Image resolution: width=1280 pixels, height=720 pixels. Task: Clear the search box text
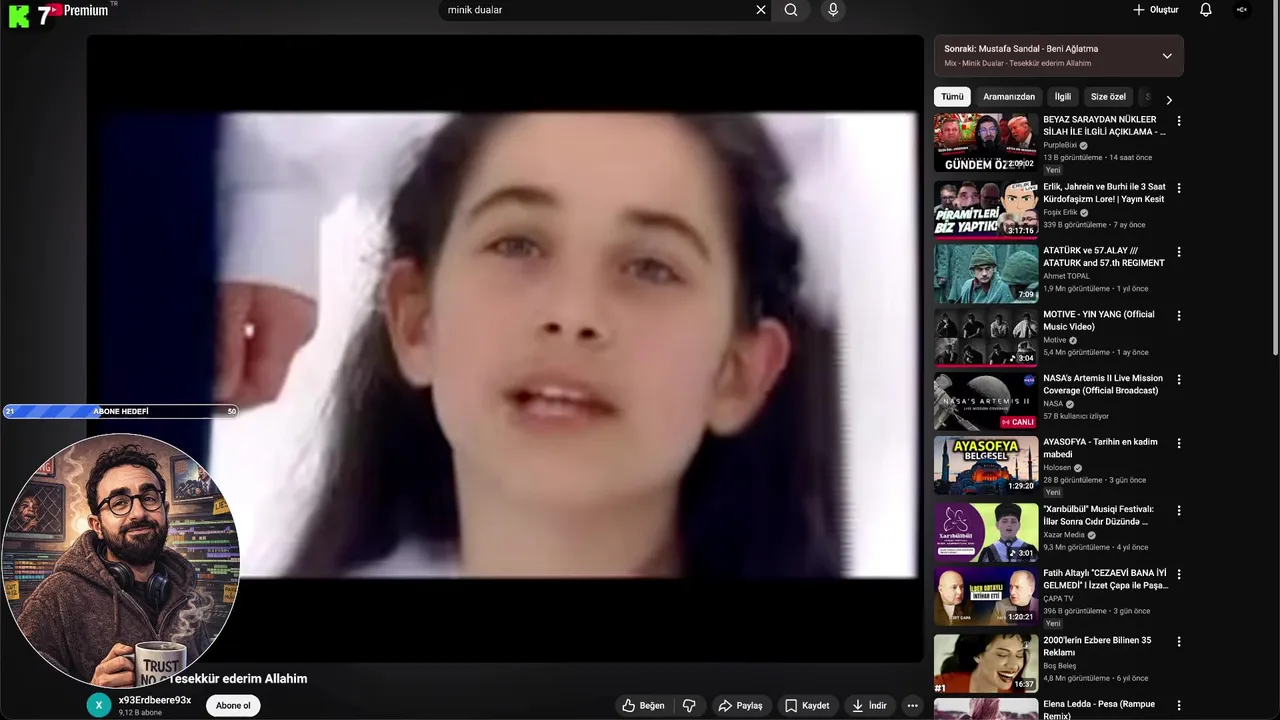pos(761,10)
